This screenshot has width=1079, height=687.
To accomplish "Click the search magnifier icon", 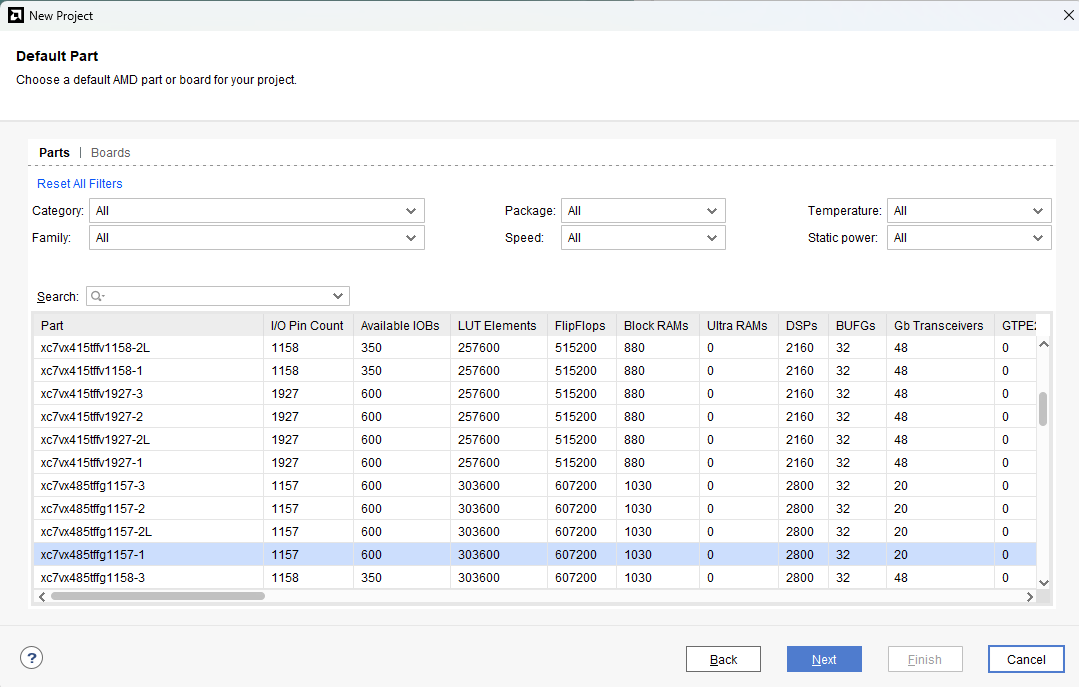I will click(x=98, y=296).
